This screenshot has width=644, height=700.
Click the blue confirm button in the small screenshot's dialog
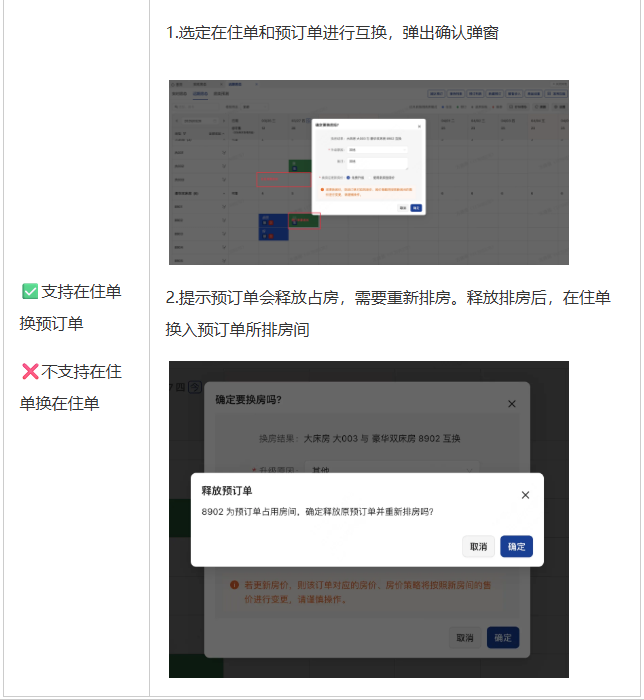(x=416, y=208)
